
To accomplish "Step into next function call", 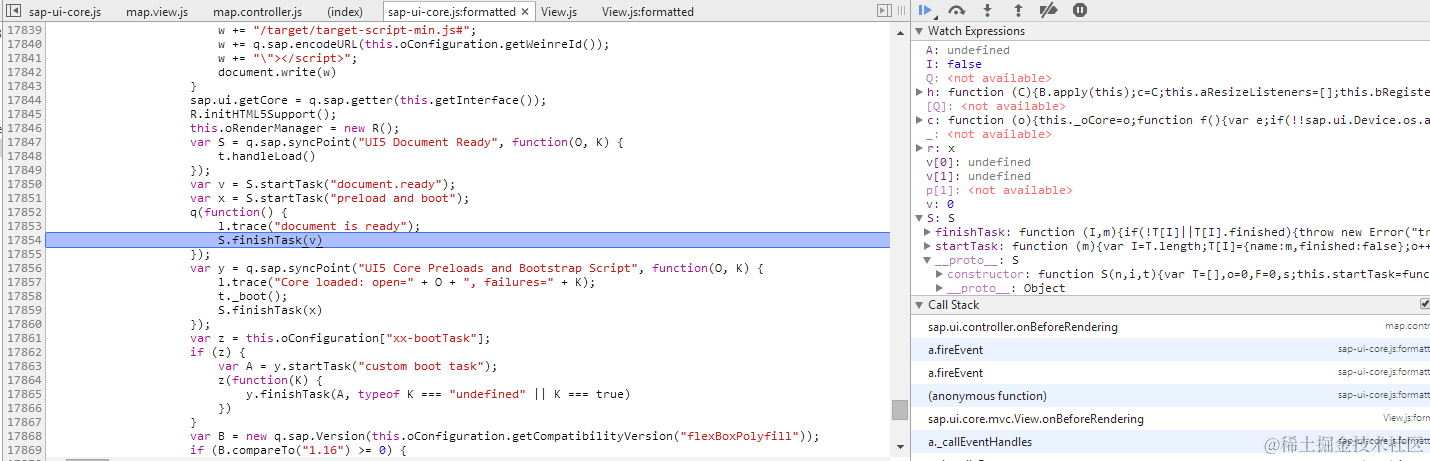I will [988, 10].
